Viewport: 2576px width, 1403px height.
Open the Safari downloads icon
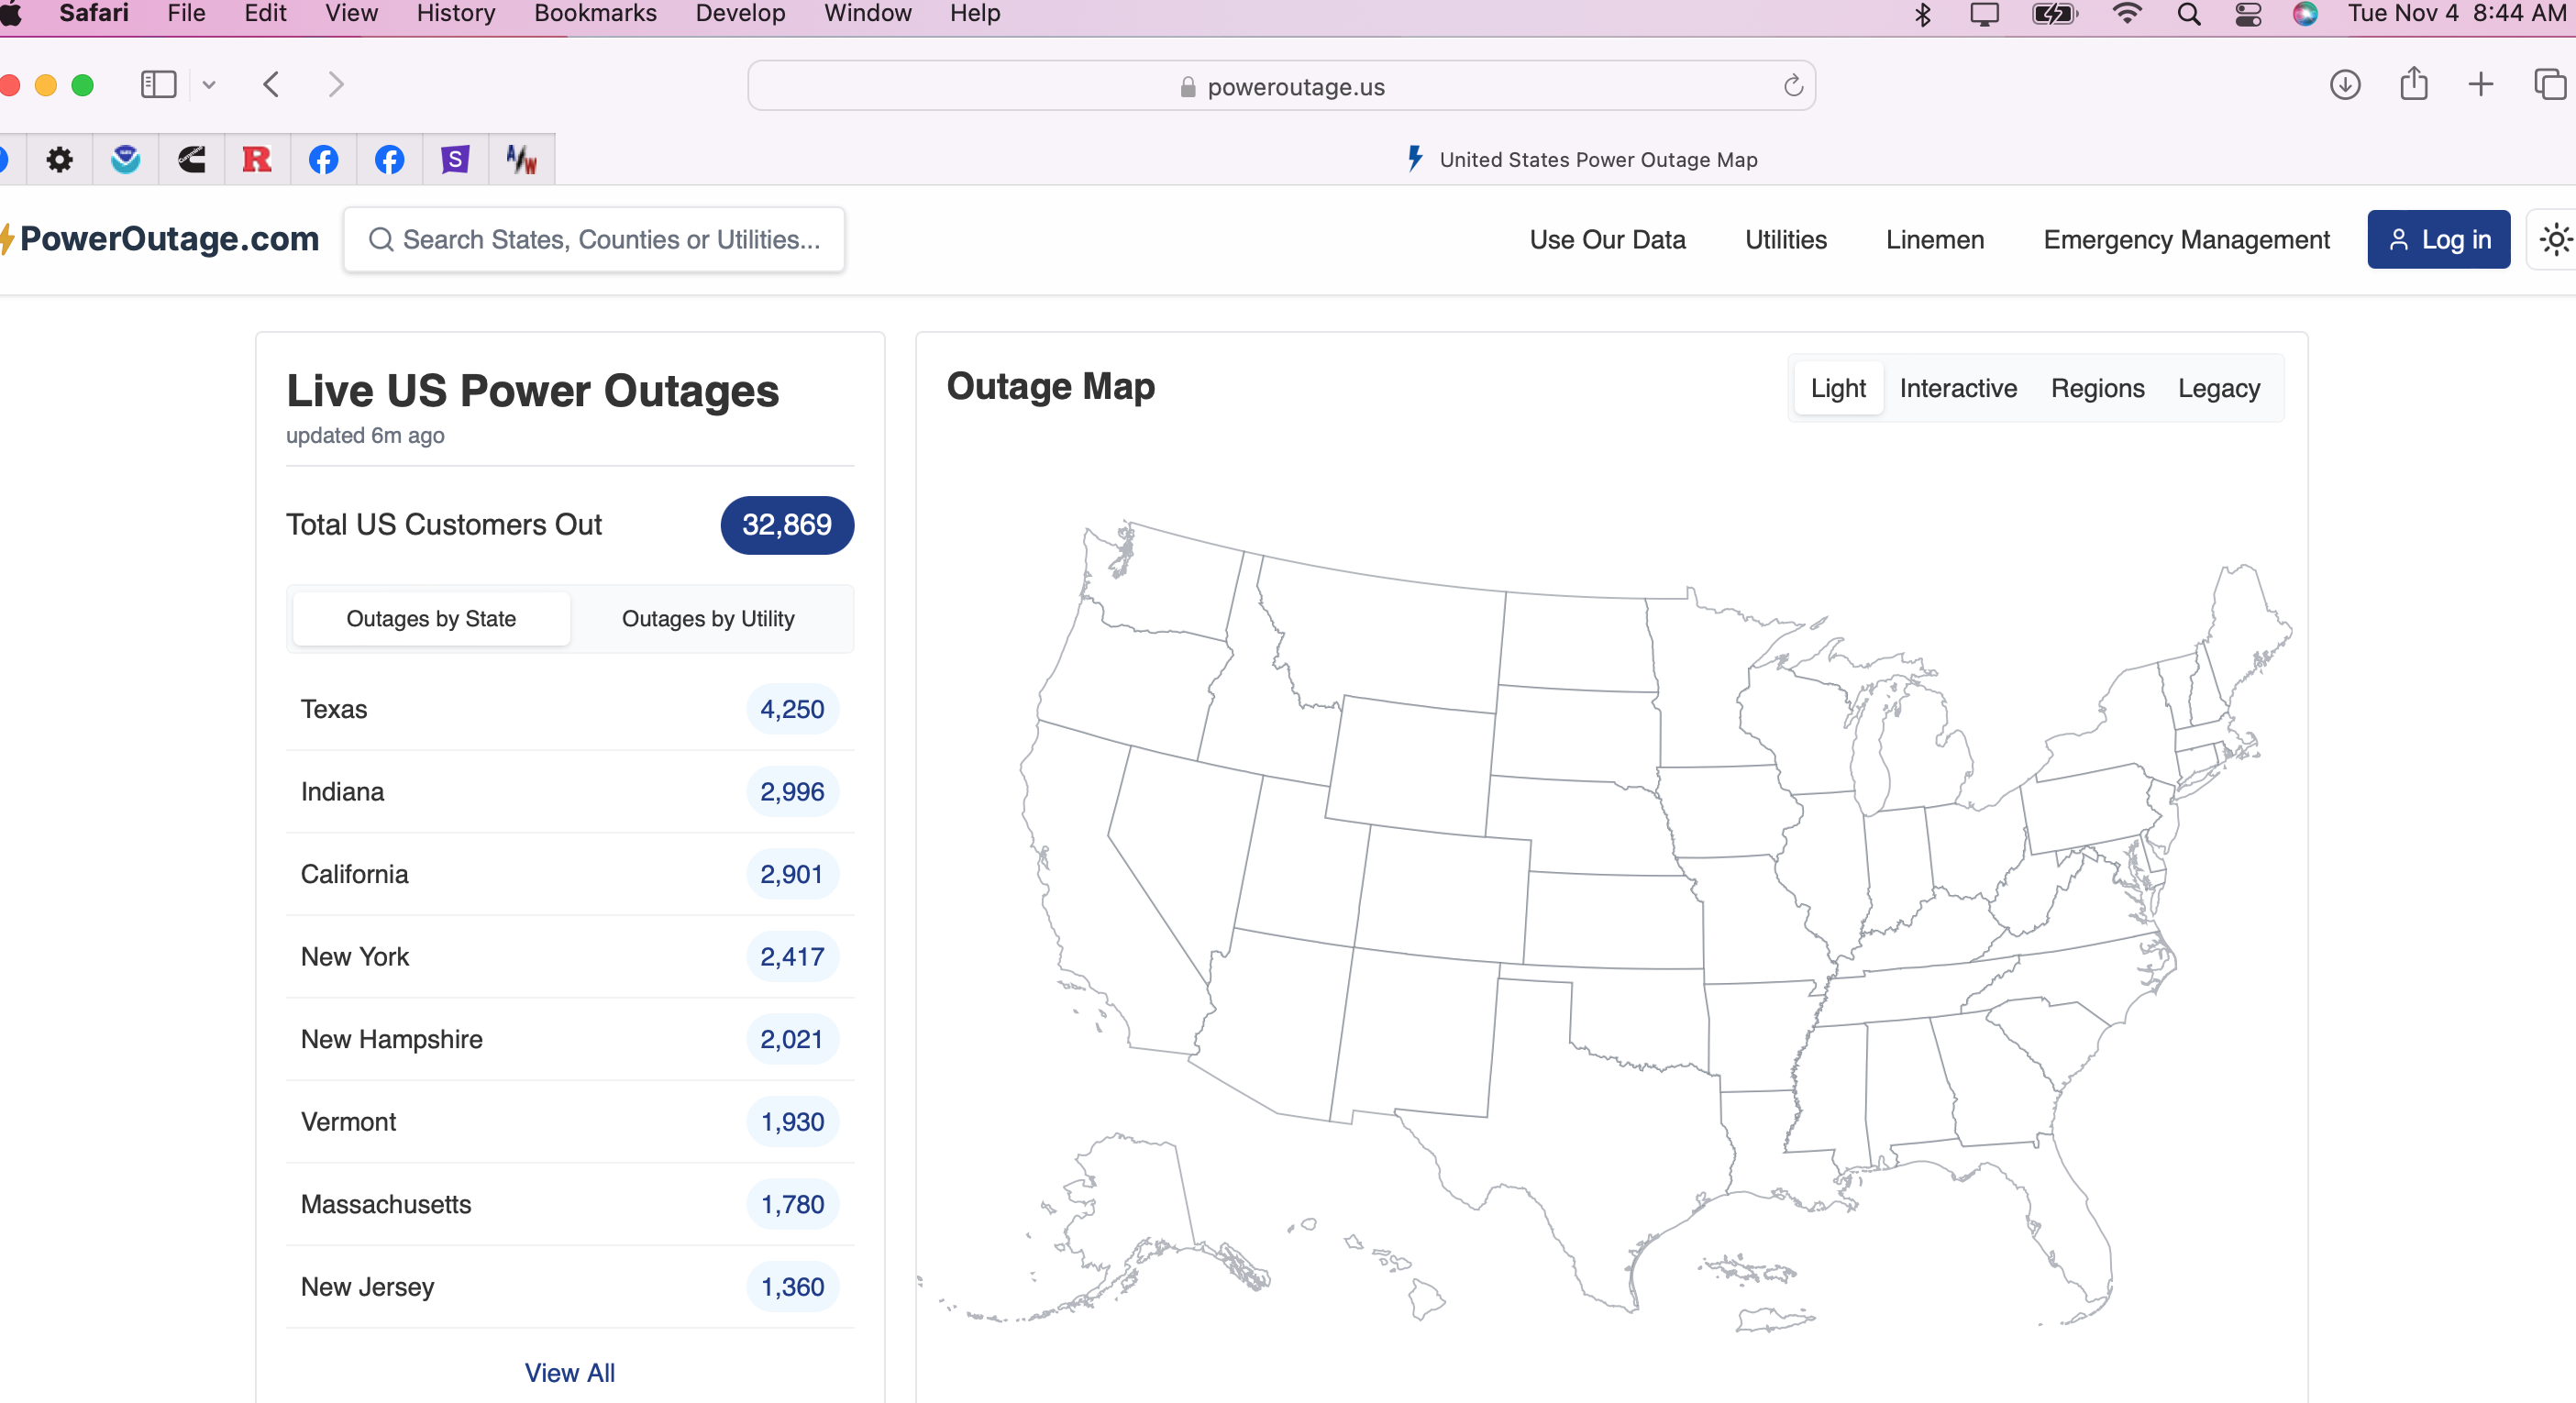tap(2344, 85)
